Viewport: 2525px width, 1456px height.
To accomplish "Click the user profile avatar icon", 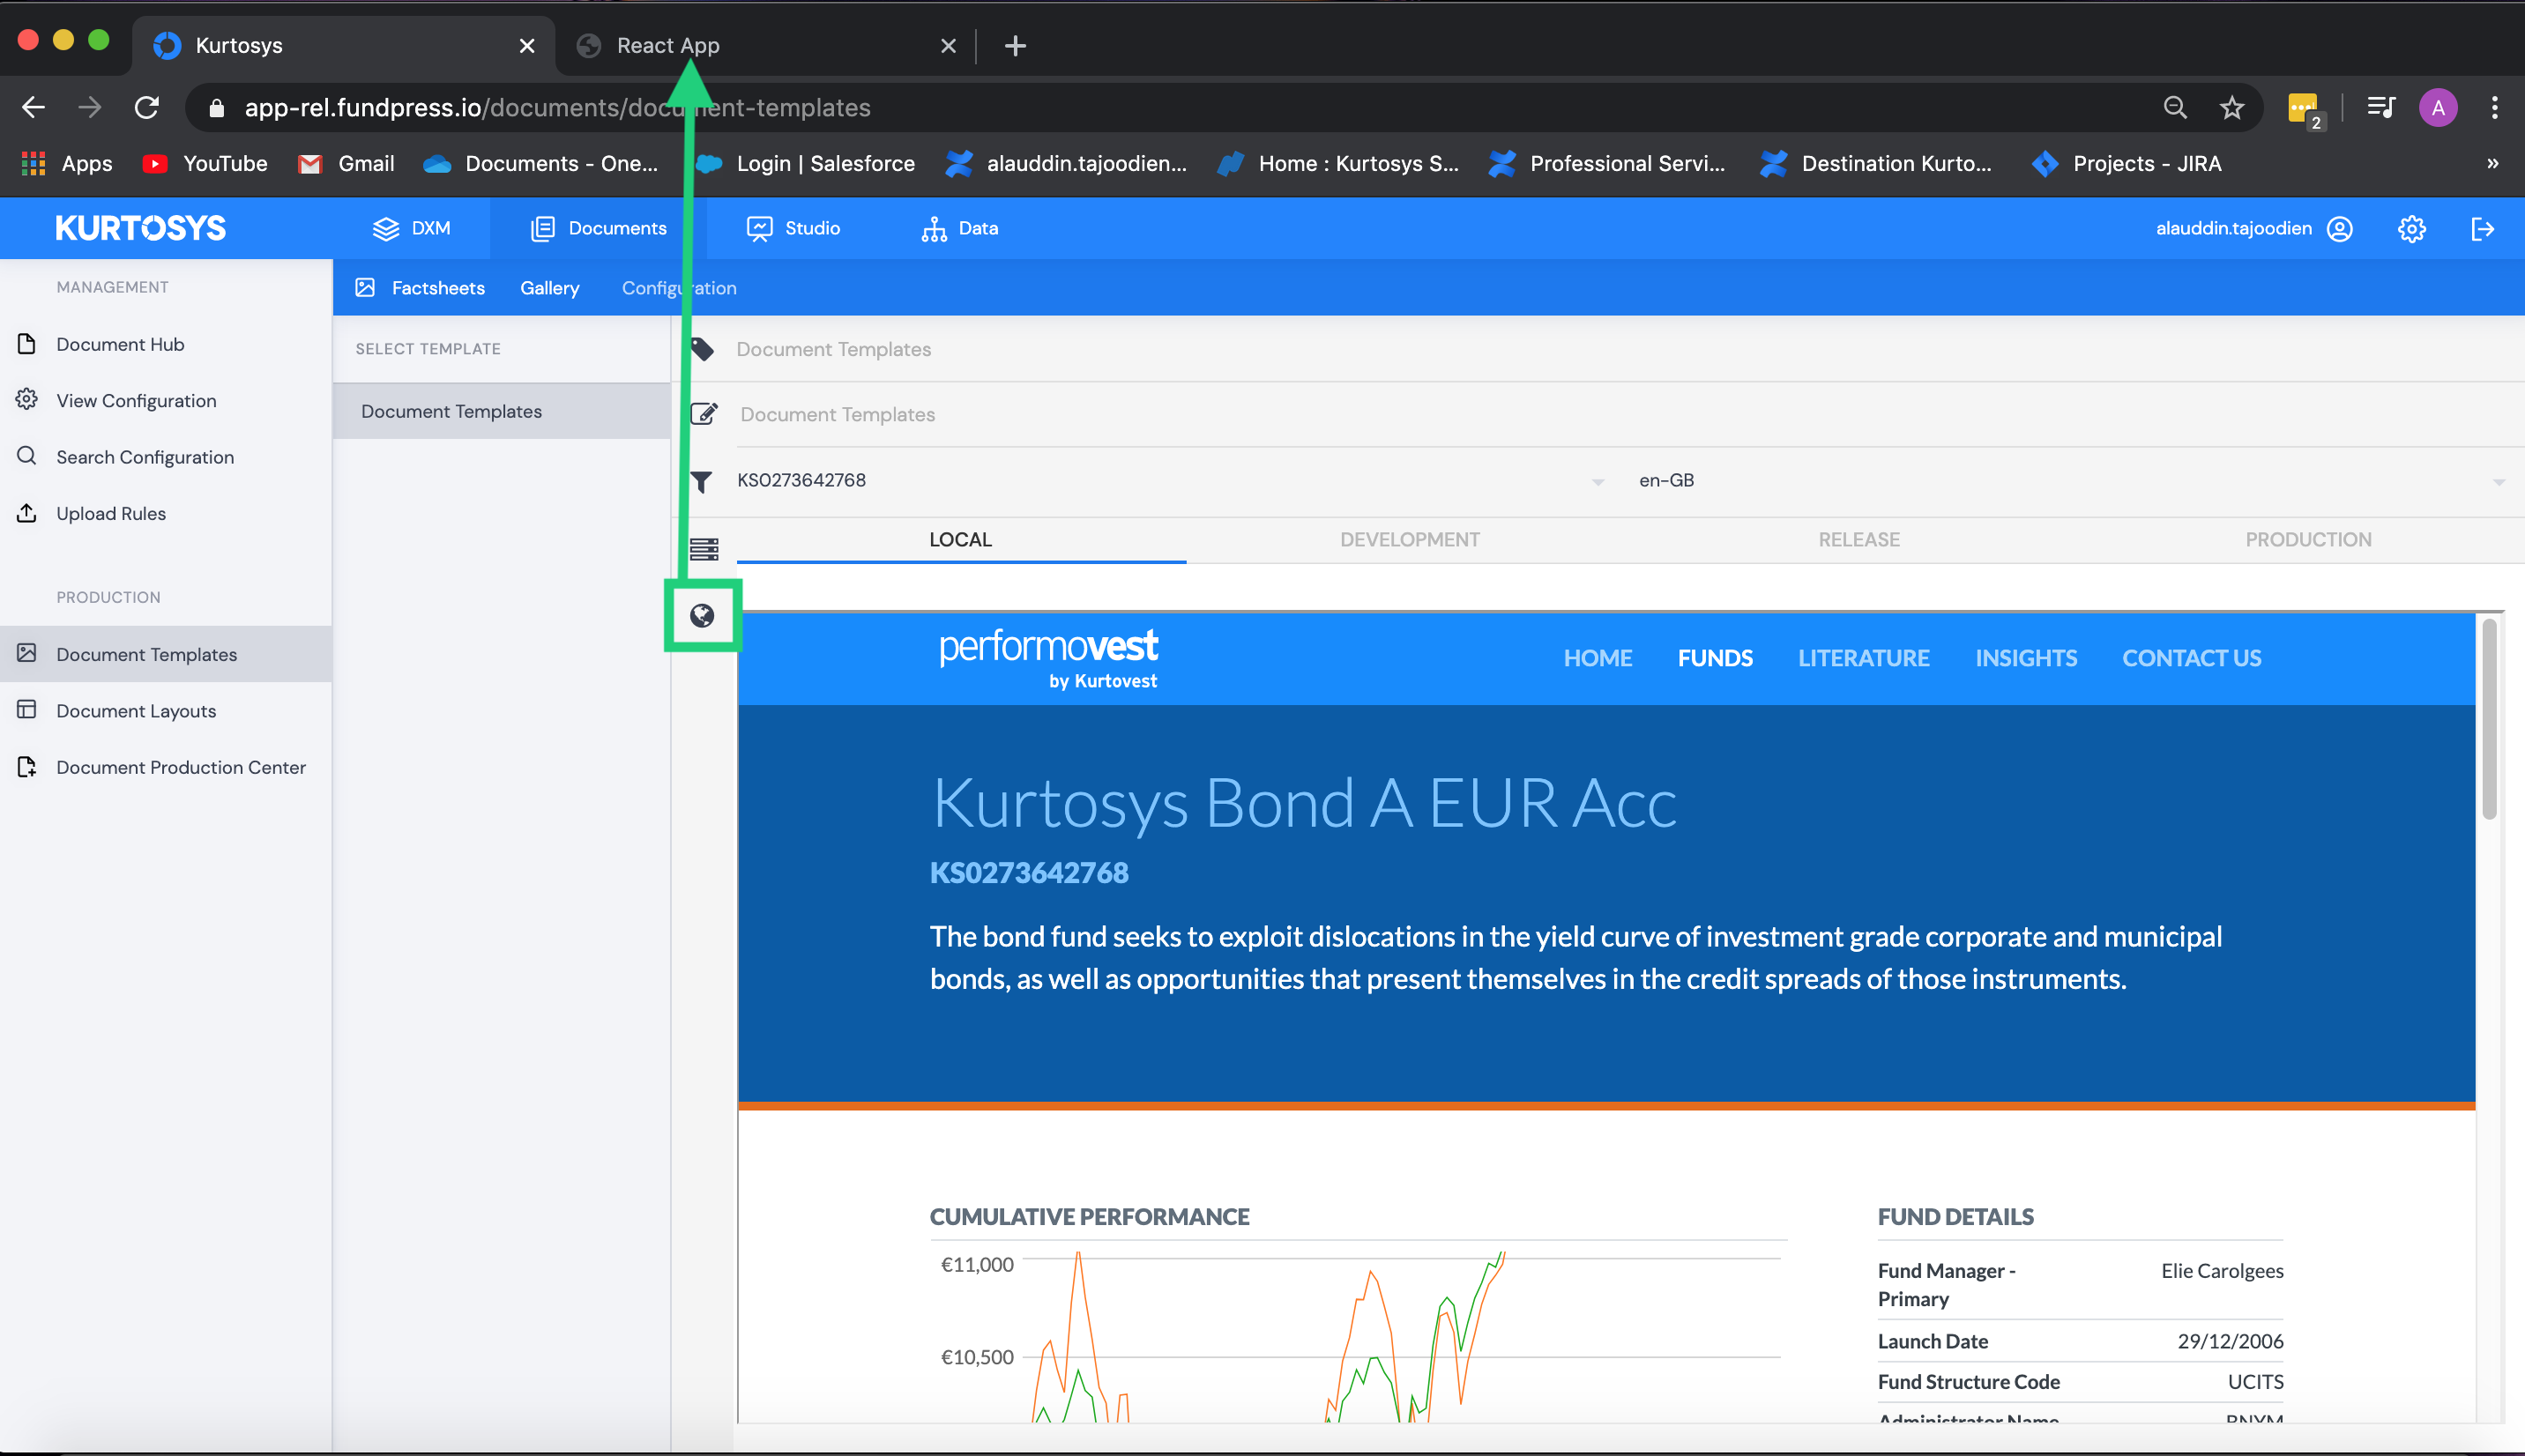I will pyautogui.click(x=2340, y=229).
